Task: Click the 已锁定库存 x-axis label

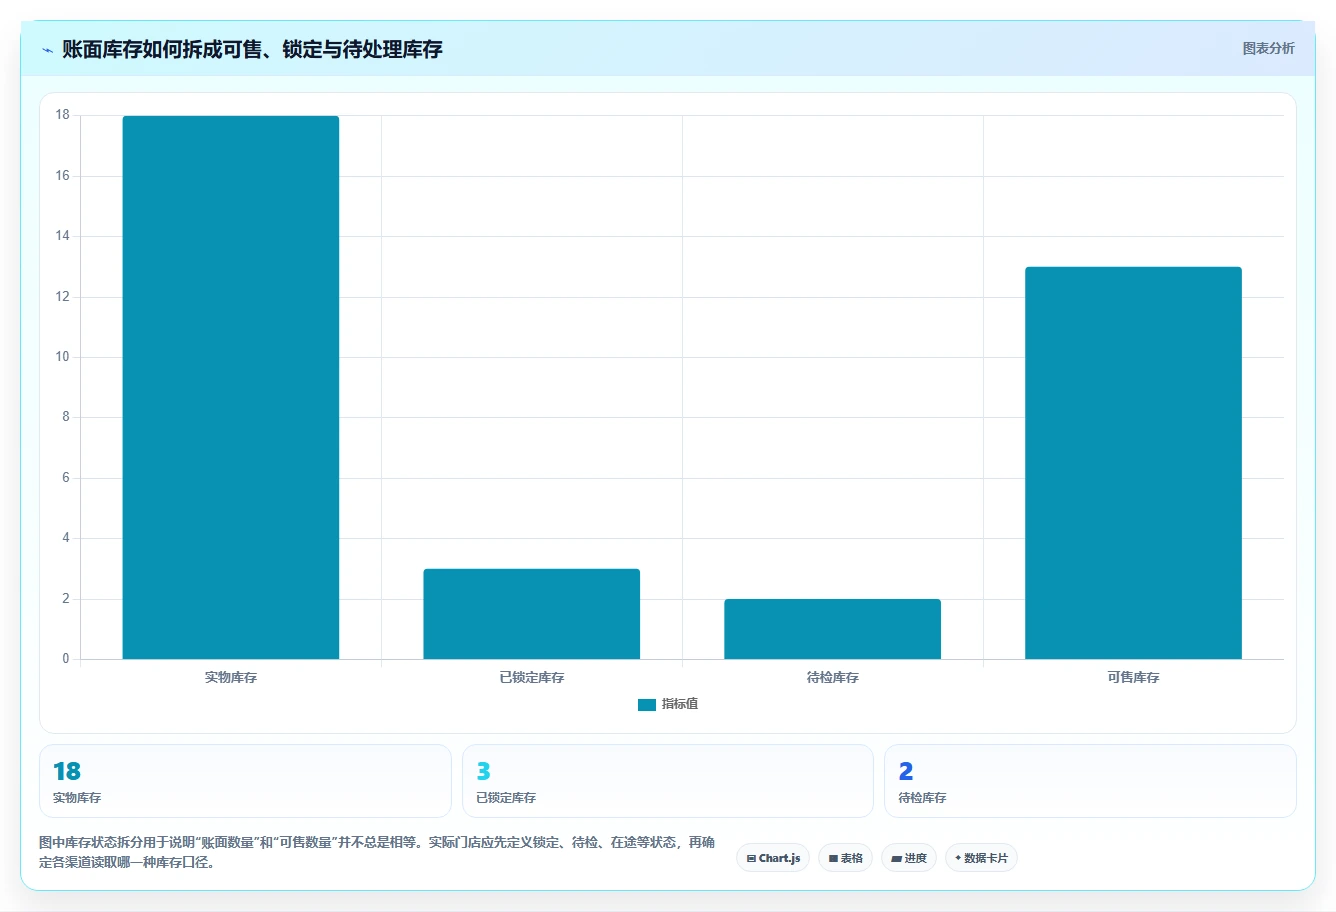Action: point(531,677)
